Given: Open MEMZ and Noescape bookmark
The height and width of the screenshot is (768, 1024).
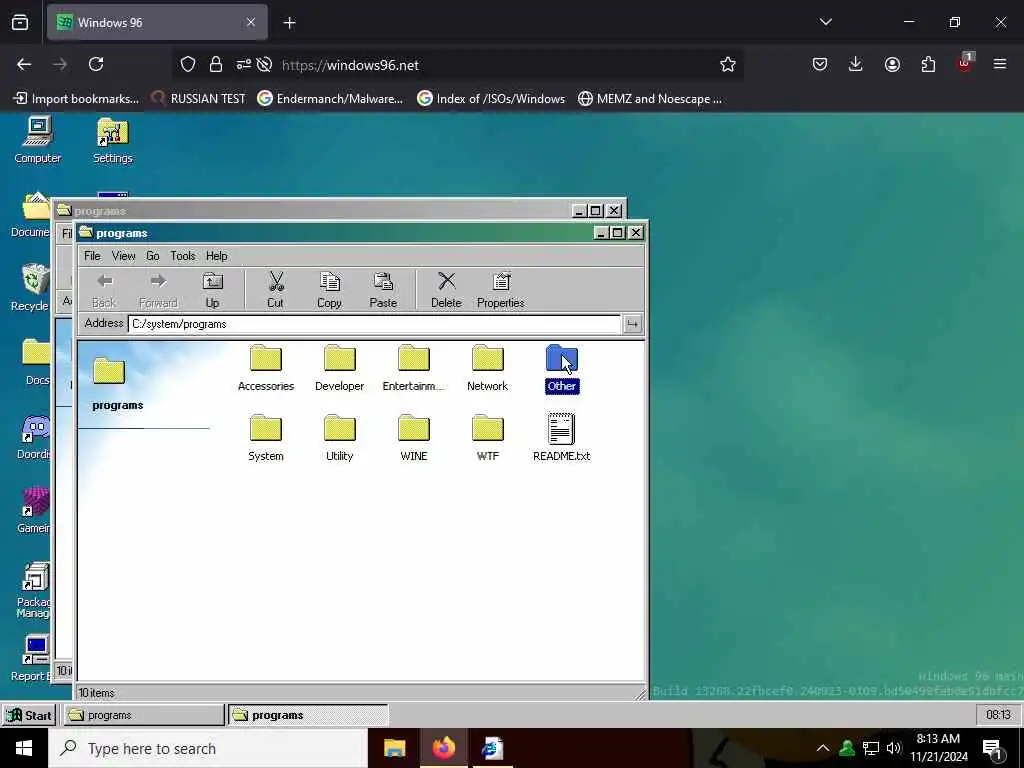Looking at the screenshot, I should click(x=650, y=99).
